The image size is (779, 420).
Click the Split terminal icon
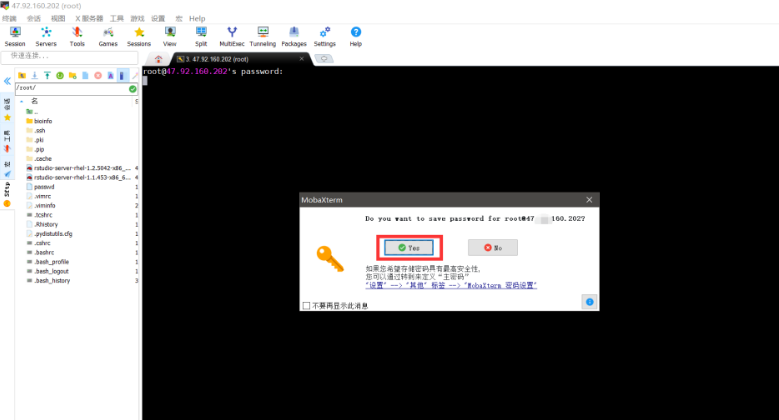(x=201, y=36)
